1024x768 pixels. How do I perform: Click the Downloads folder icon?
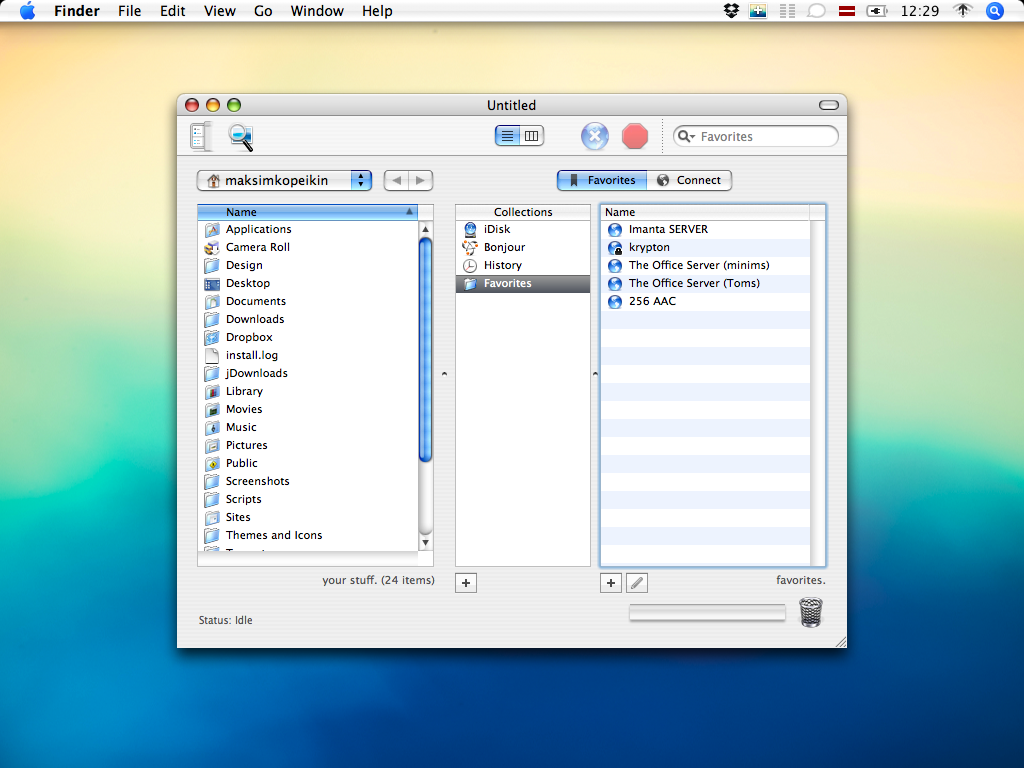click(x=212, y=319)
